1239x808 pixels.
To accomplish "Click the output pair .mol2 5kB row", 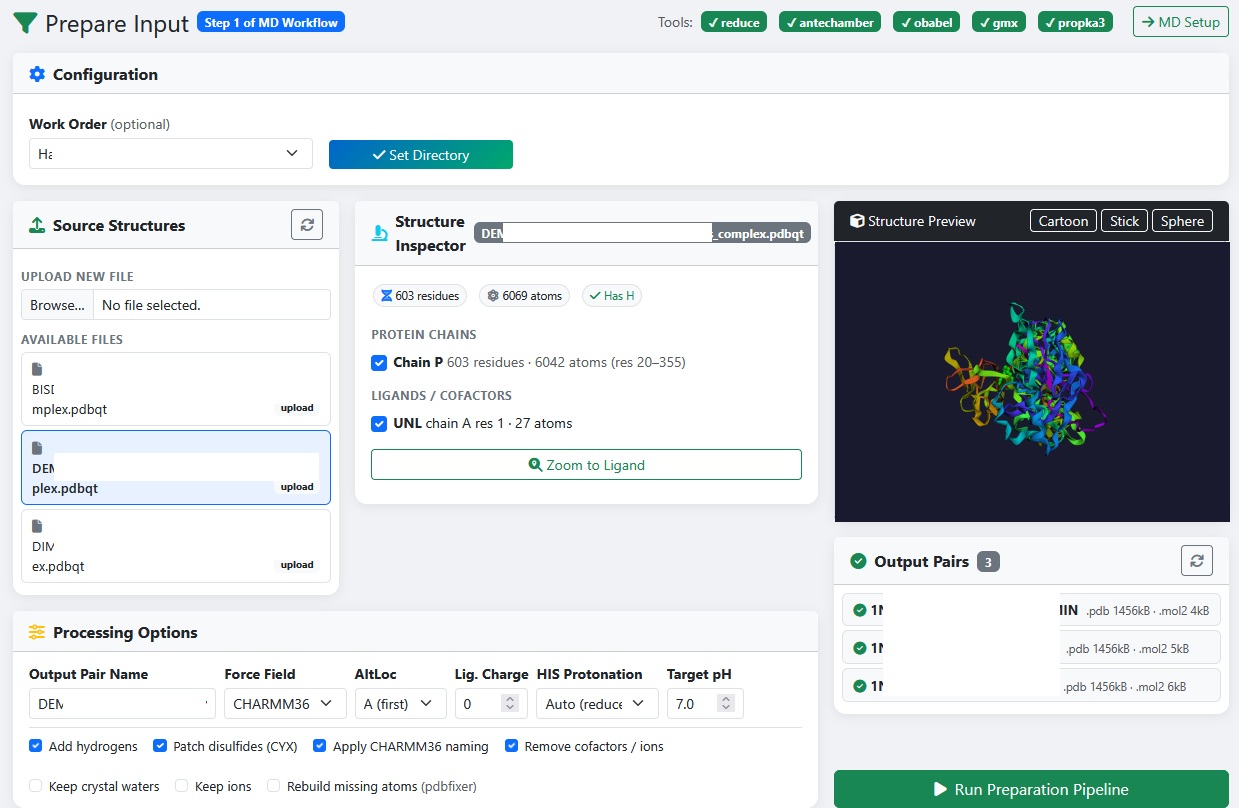I will pyautogui.click(x=1031, y=648).
